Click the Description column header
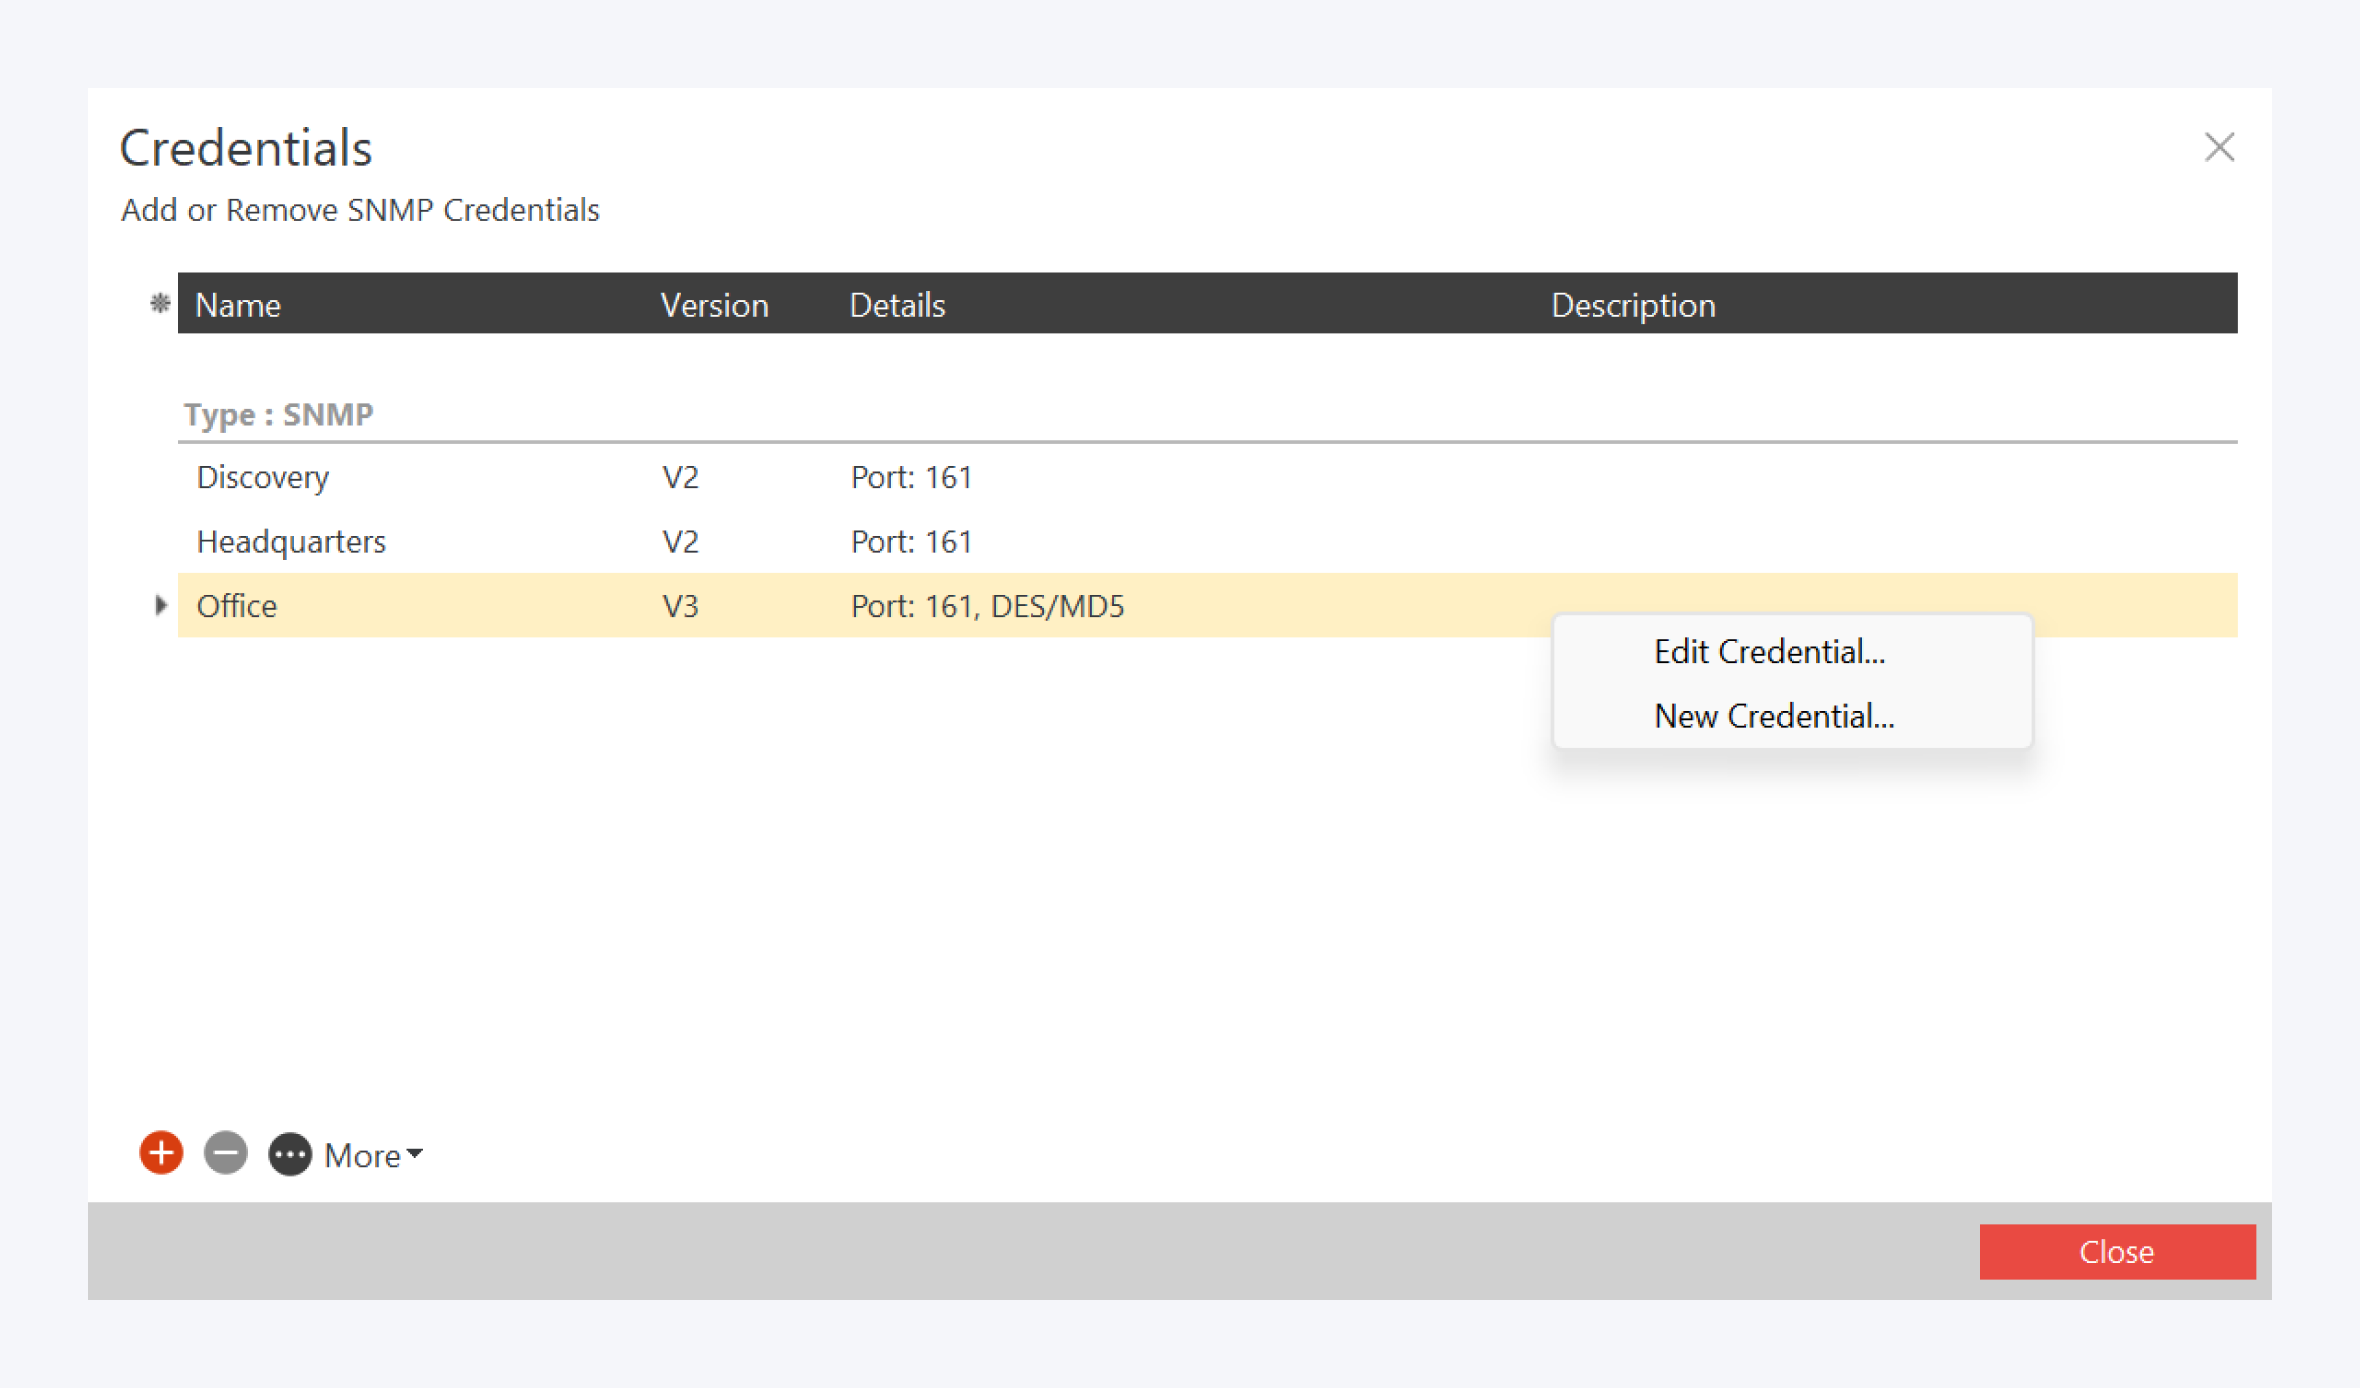Image resolution: width=2360 pixels, height=1388 pixels. click(x=1633, y=303)
